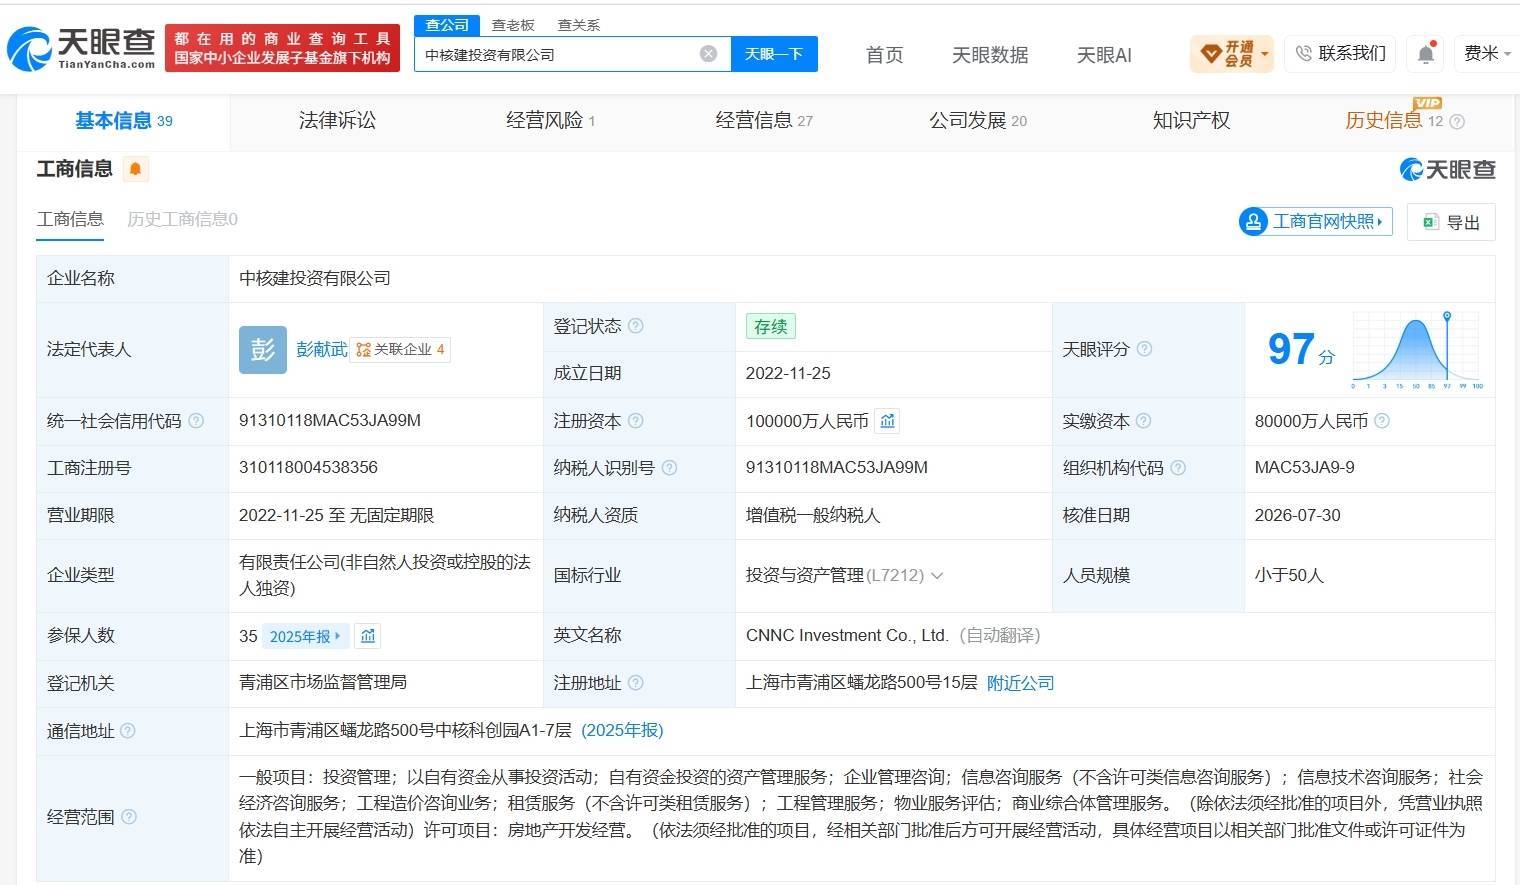This screenshot has width=1520, height=885.
Task: Click the 天眼评分 distribution curve chart
Action: (1417, 350)
